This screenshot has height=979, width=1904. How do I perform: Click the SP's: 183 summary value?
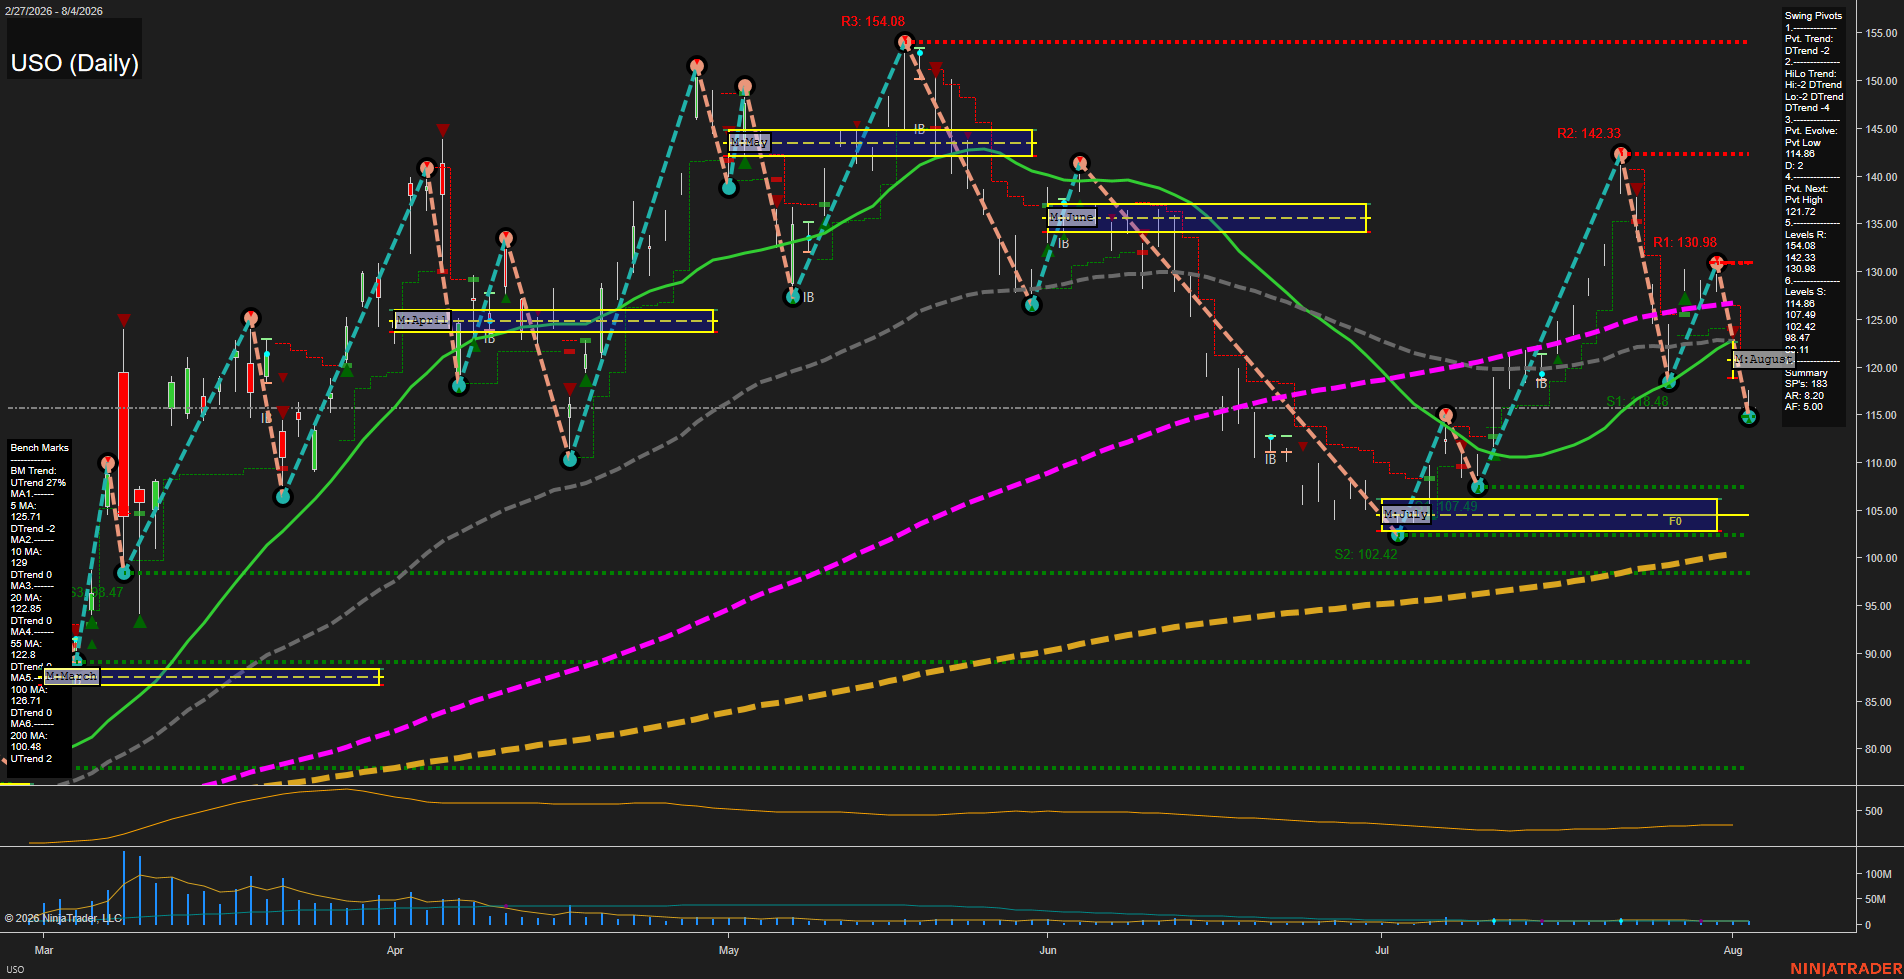(1806, 384)
